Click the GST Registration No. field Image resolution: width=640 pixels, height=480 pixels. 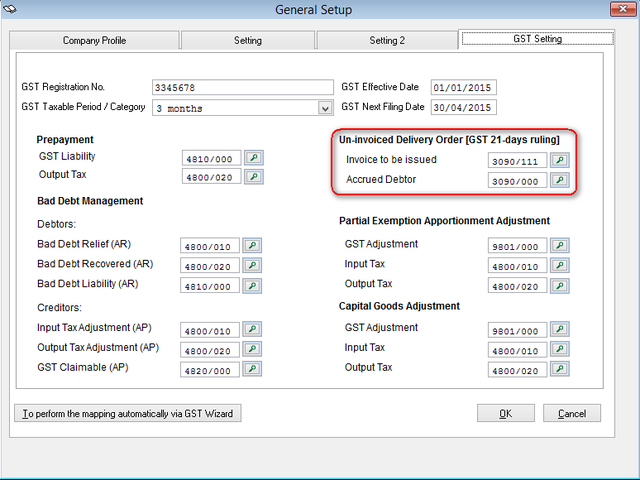242,88
